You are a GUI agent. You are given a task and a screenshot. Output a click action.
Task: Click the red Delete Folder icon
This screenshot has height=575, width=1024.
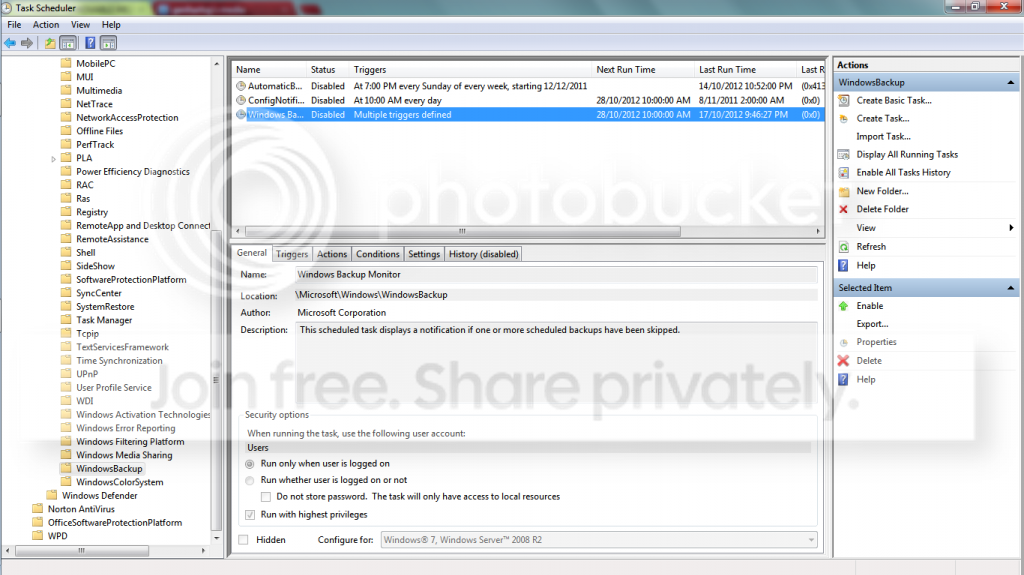843,209
